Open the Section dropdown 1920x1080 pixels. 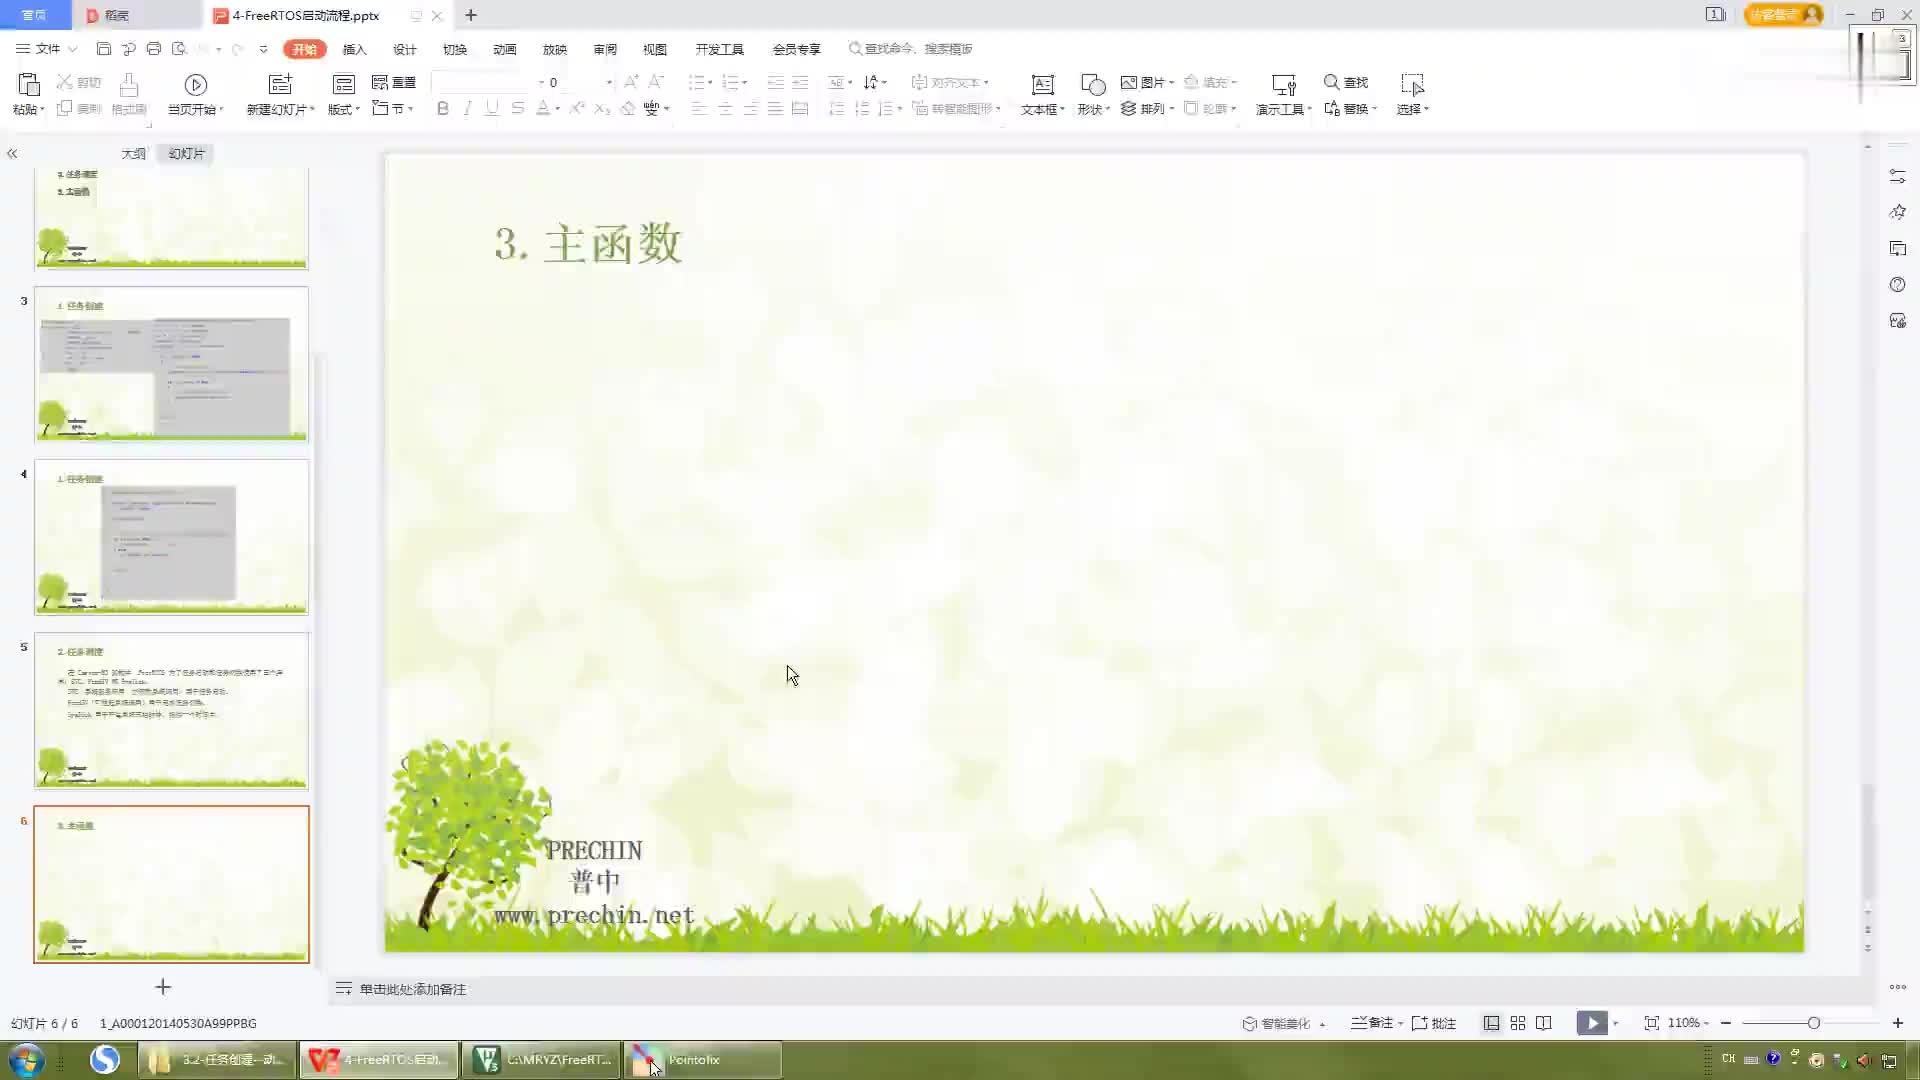point(393,108)
